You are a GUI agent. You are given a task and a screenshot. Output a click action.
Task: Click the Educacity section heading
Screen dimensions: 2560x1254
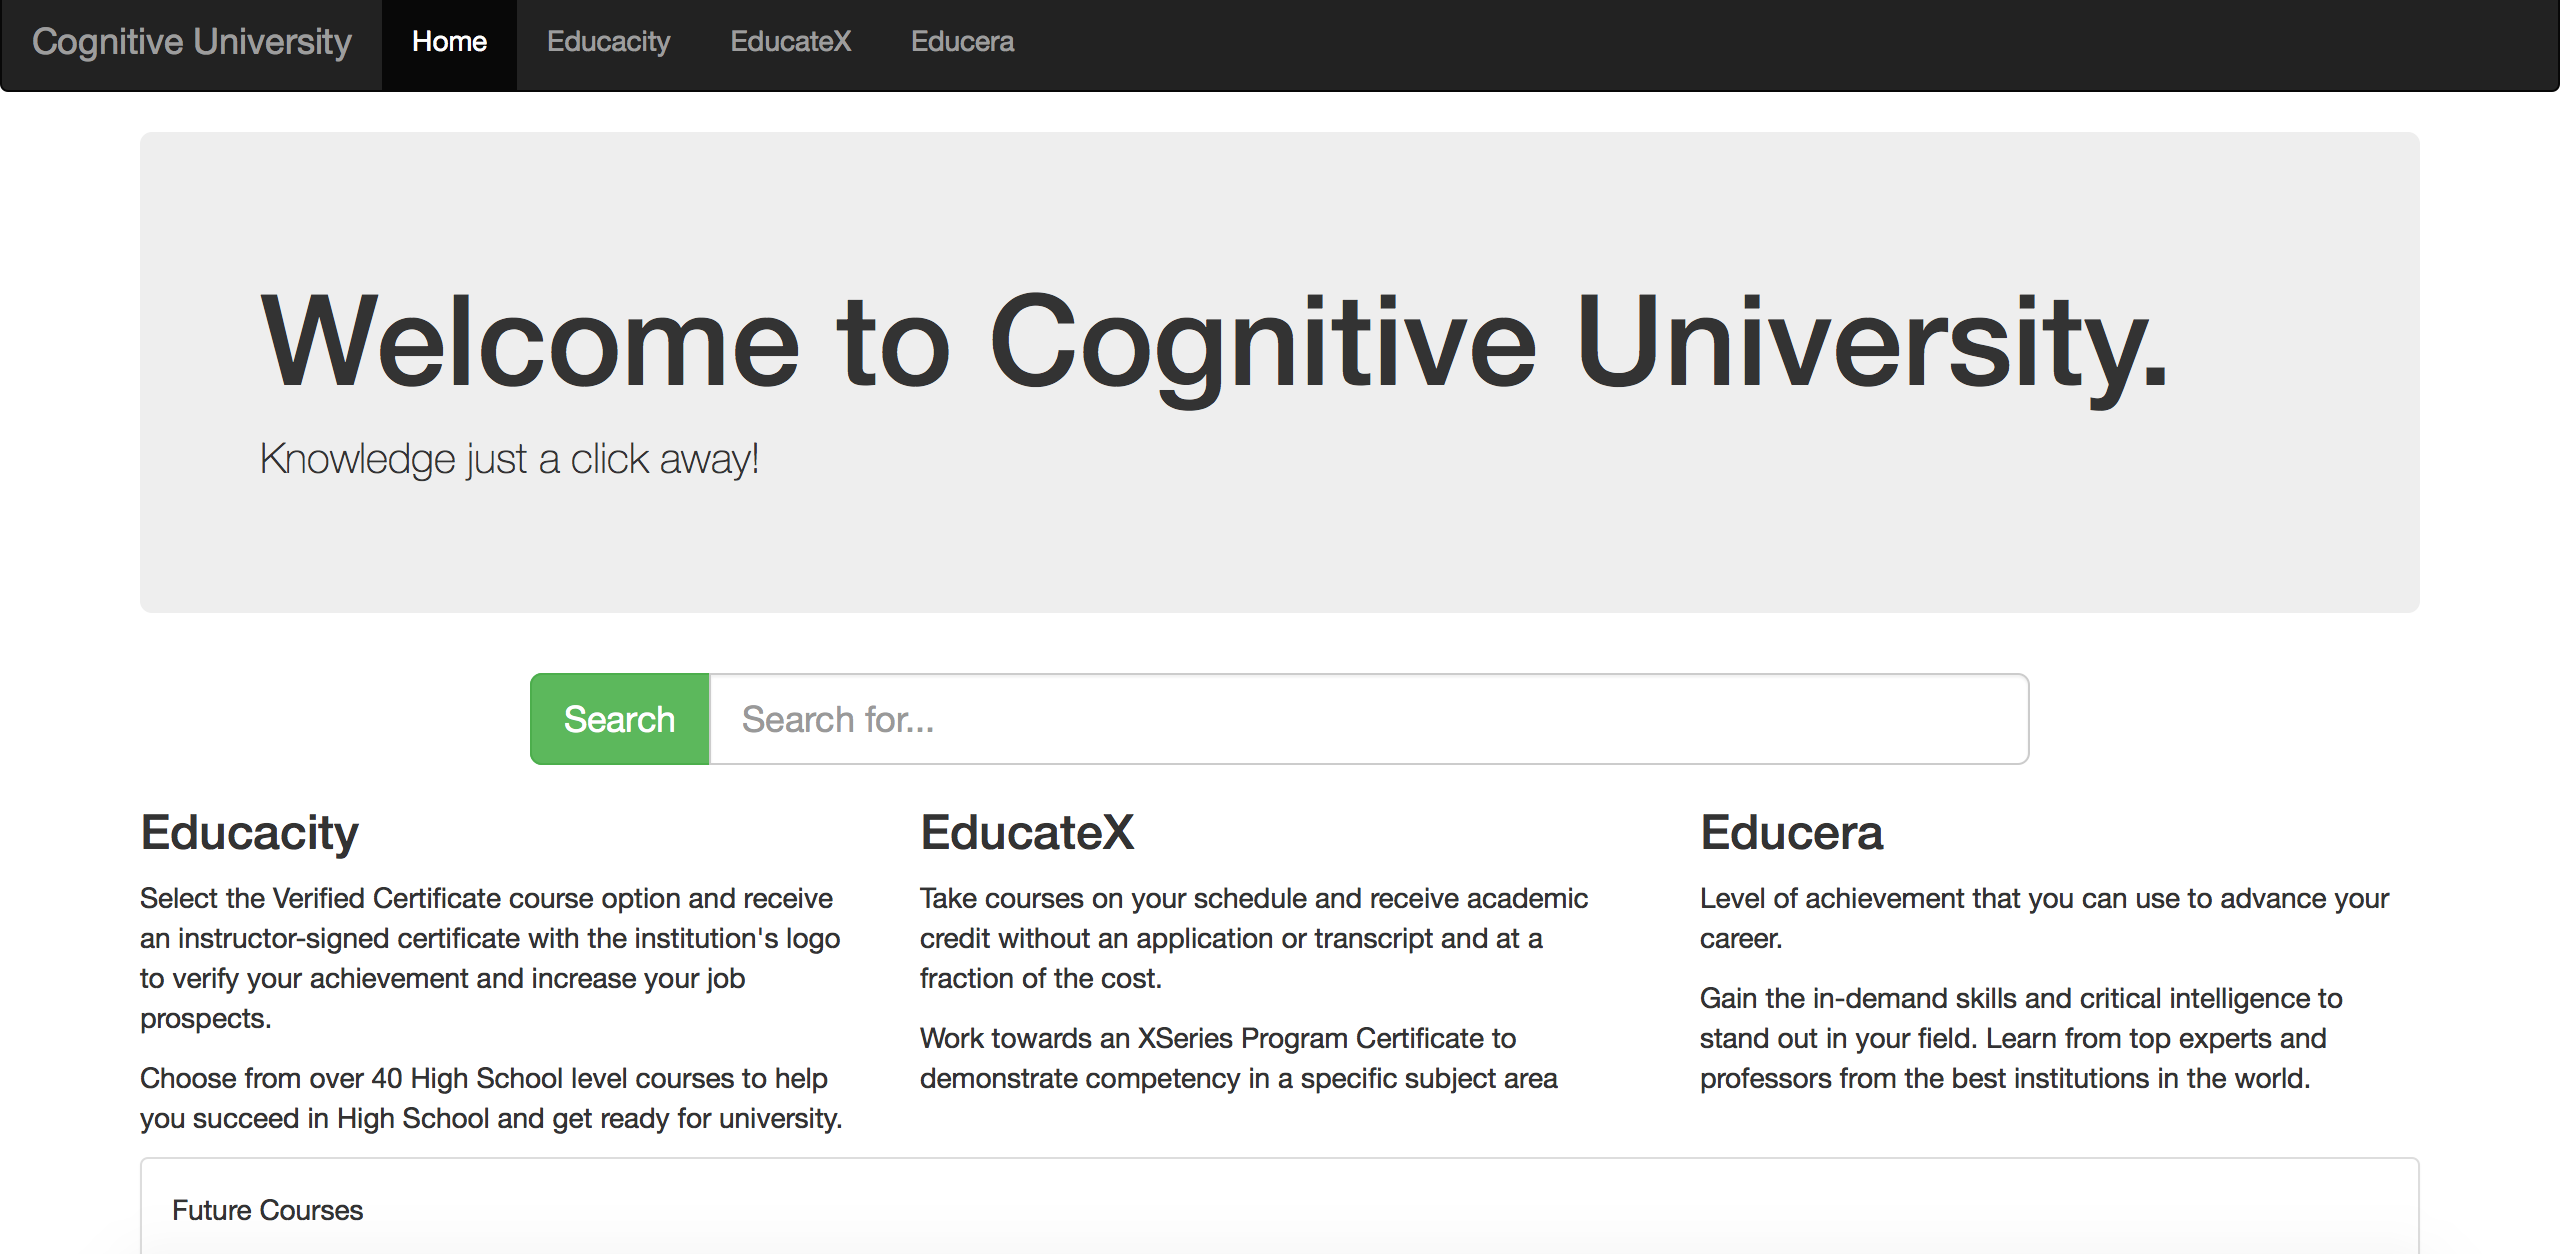[x=249, y=833]
